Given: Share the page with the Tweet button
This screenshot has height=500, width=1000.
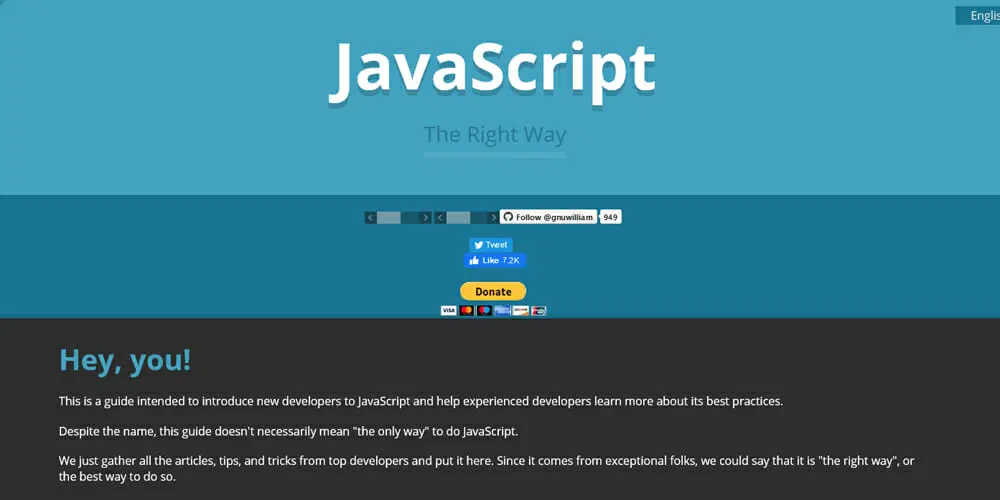Looking at the screenshot, I should tap(491, 245).
